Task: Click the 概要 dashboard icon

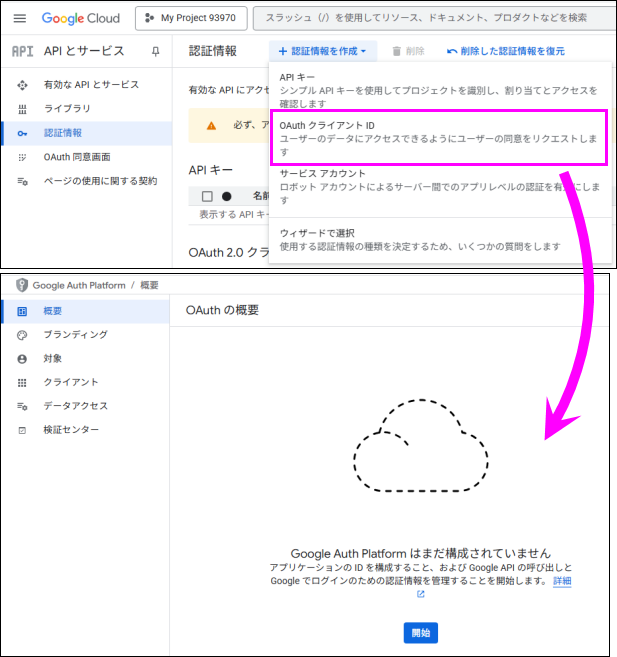Action: pyautogui.click(x=22, y=311)
